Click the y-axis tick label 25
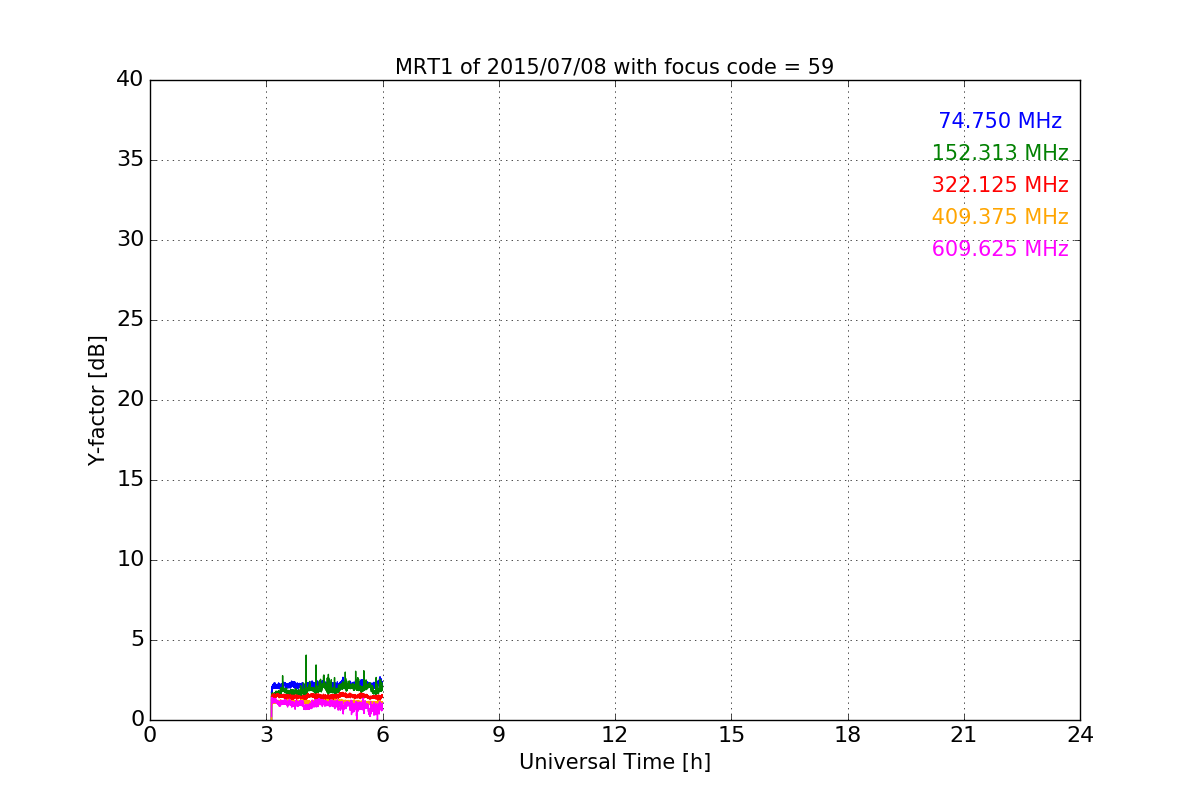 pos(130,320)
